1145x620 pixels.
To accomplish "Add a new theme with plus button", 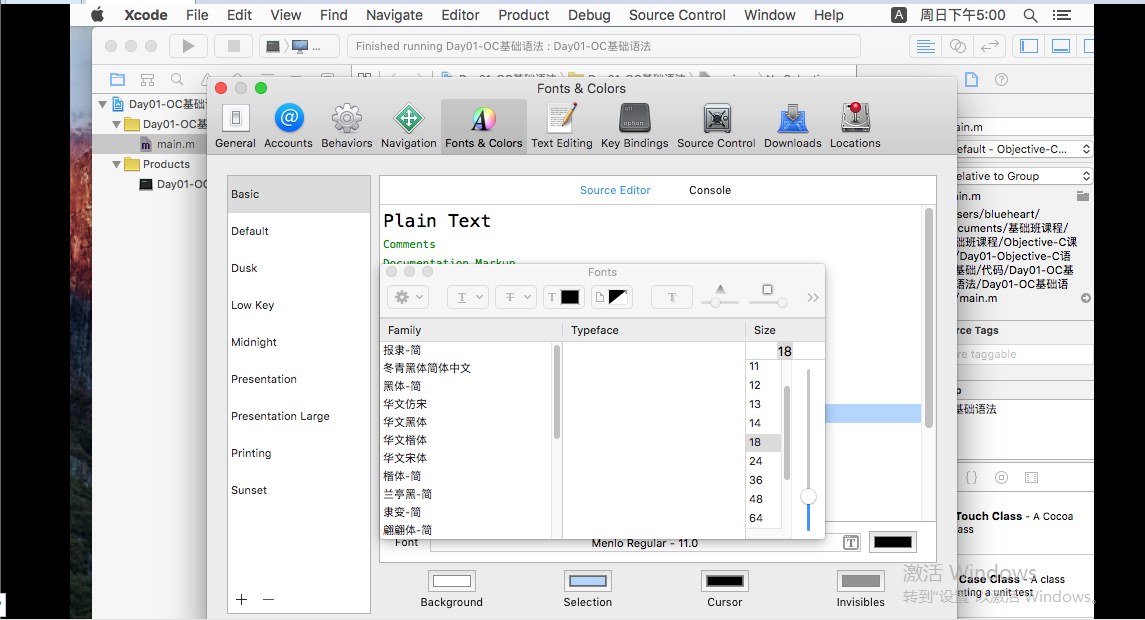I will (242, 600).
